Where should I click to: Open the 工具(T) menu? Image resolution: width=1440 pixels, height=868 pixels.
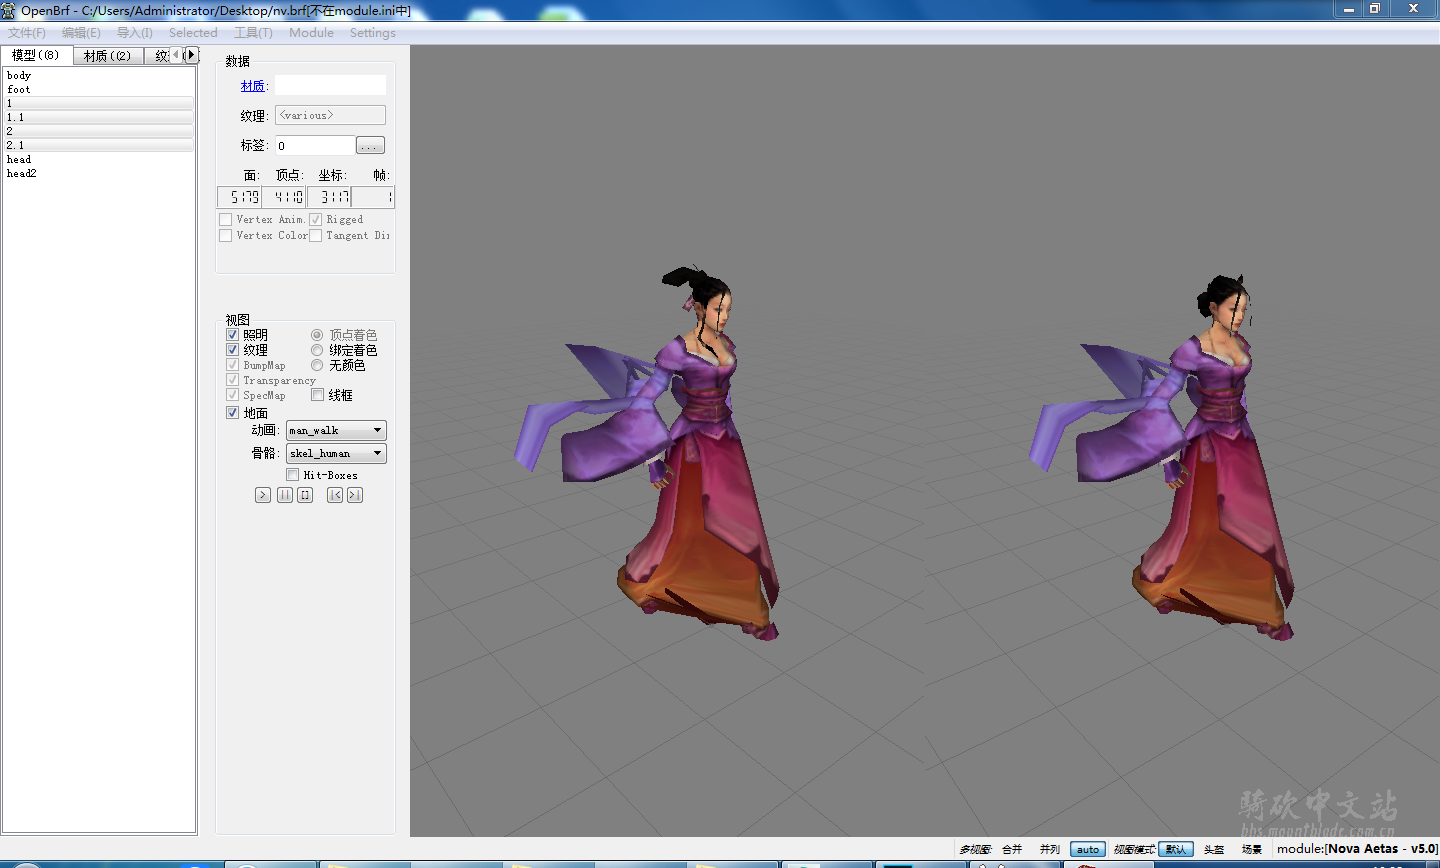pos(253,33)
